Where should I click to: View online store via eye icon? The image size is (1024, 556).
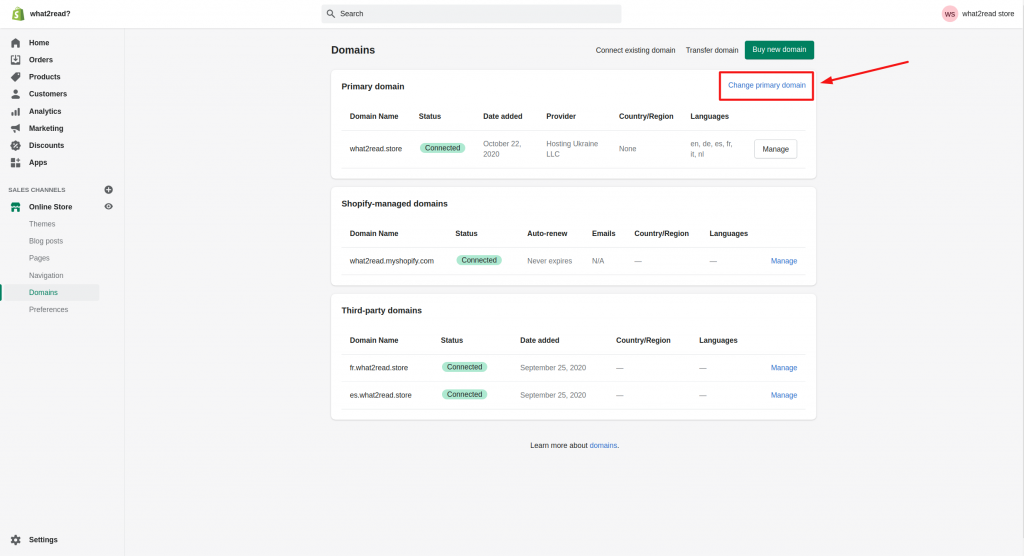(108, 206)
